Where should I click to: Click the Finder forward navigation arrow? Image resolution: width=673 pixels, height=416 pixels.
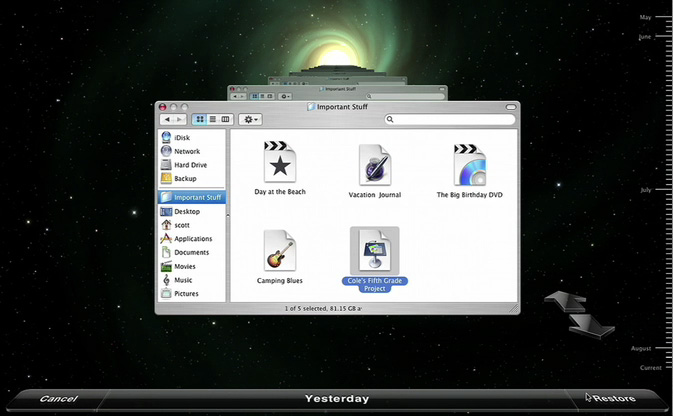click(x=179, y=119)
